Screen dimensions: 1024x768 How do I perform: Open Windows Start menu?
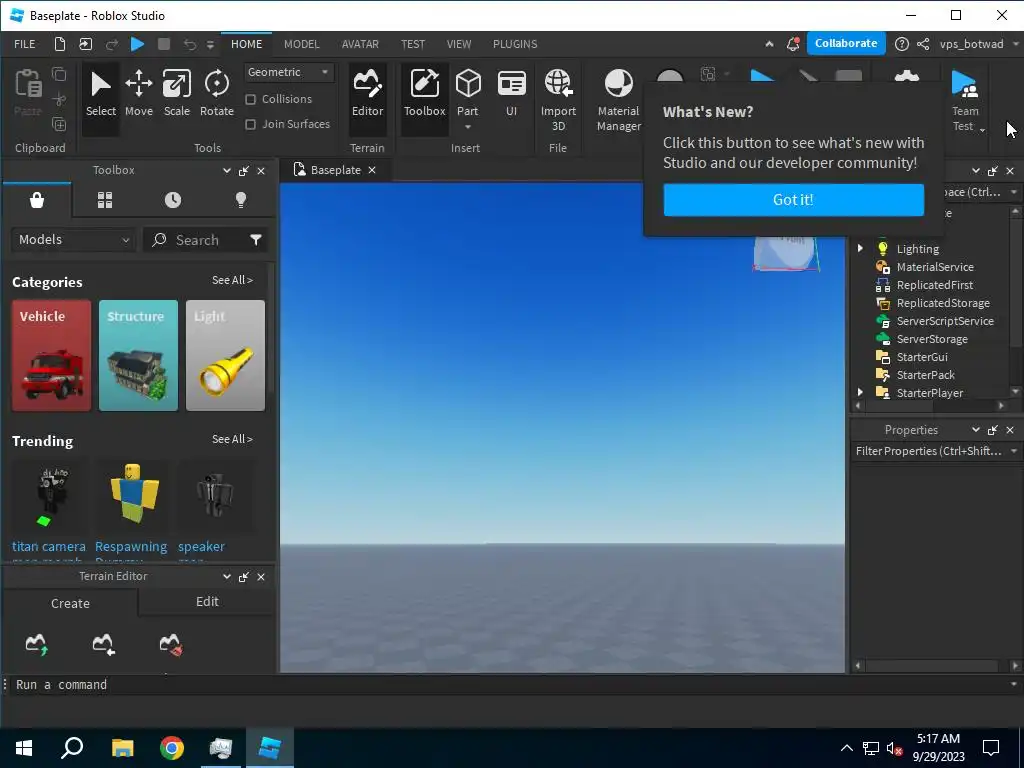click(x=24, y=748)
